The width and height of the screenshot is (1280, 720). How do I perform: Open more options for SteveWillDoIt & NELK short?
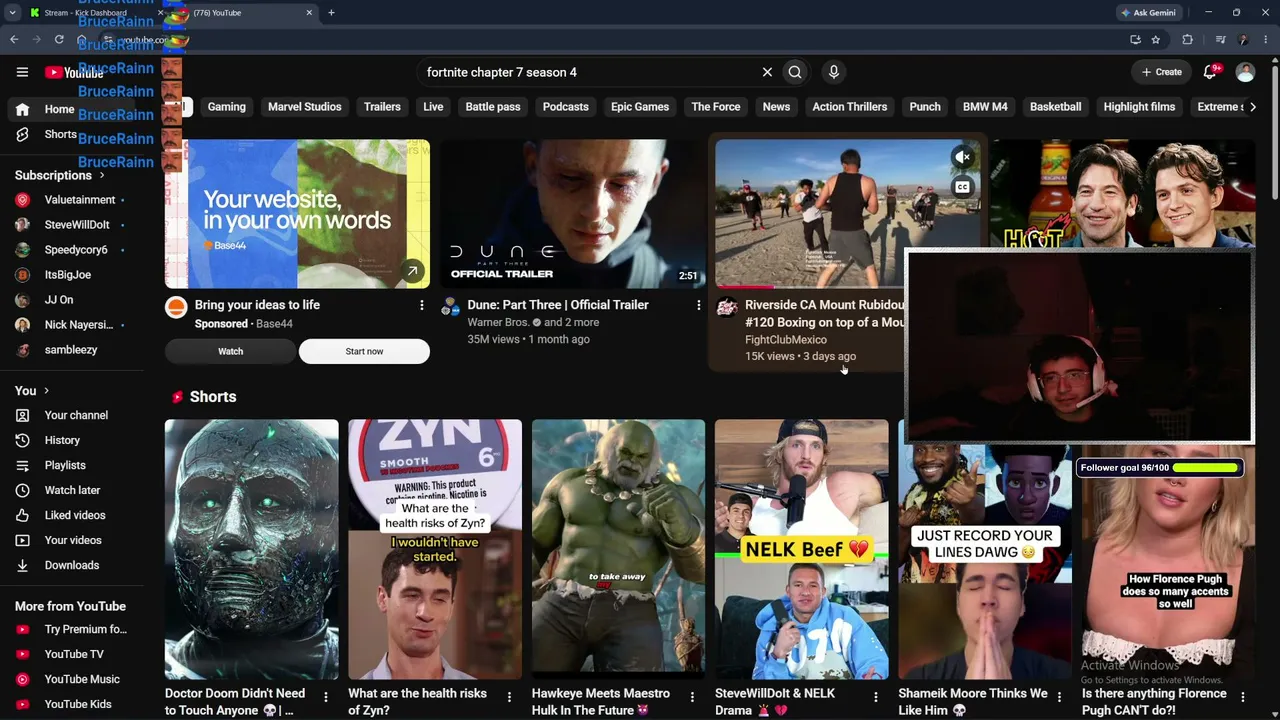point(876,697)
